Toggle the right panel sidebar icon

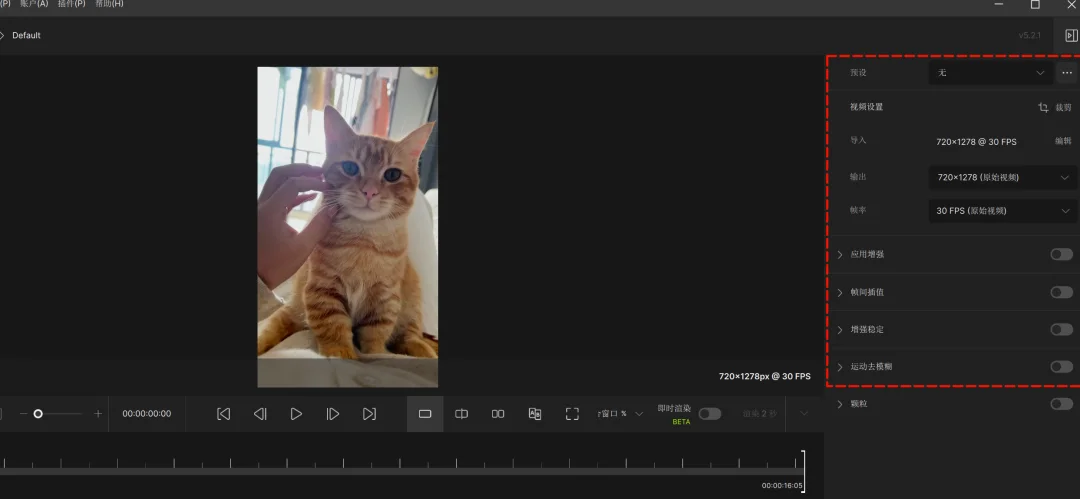click(x=1071, y=35)
